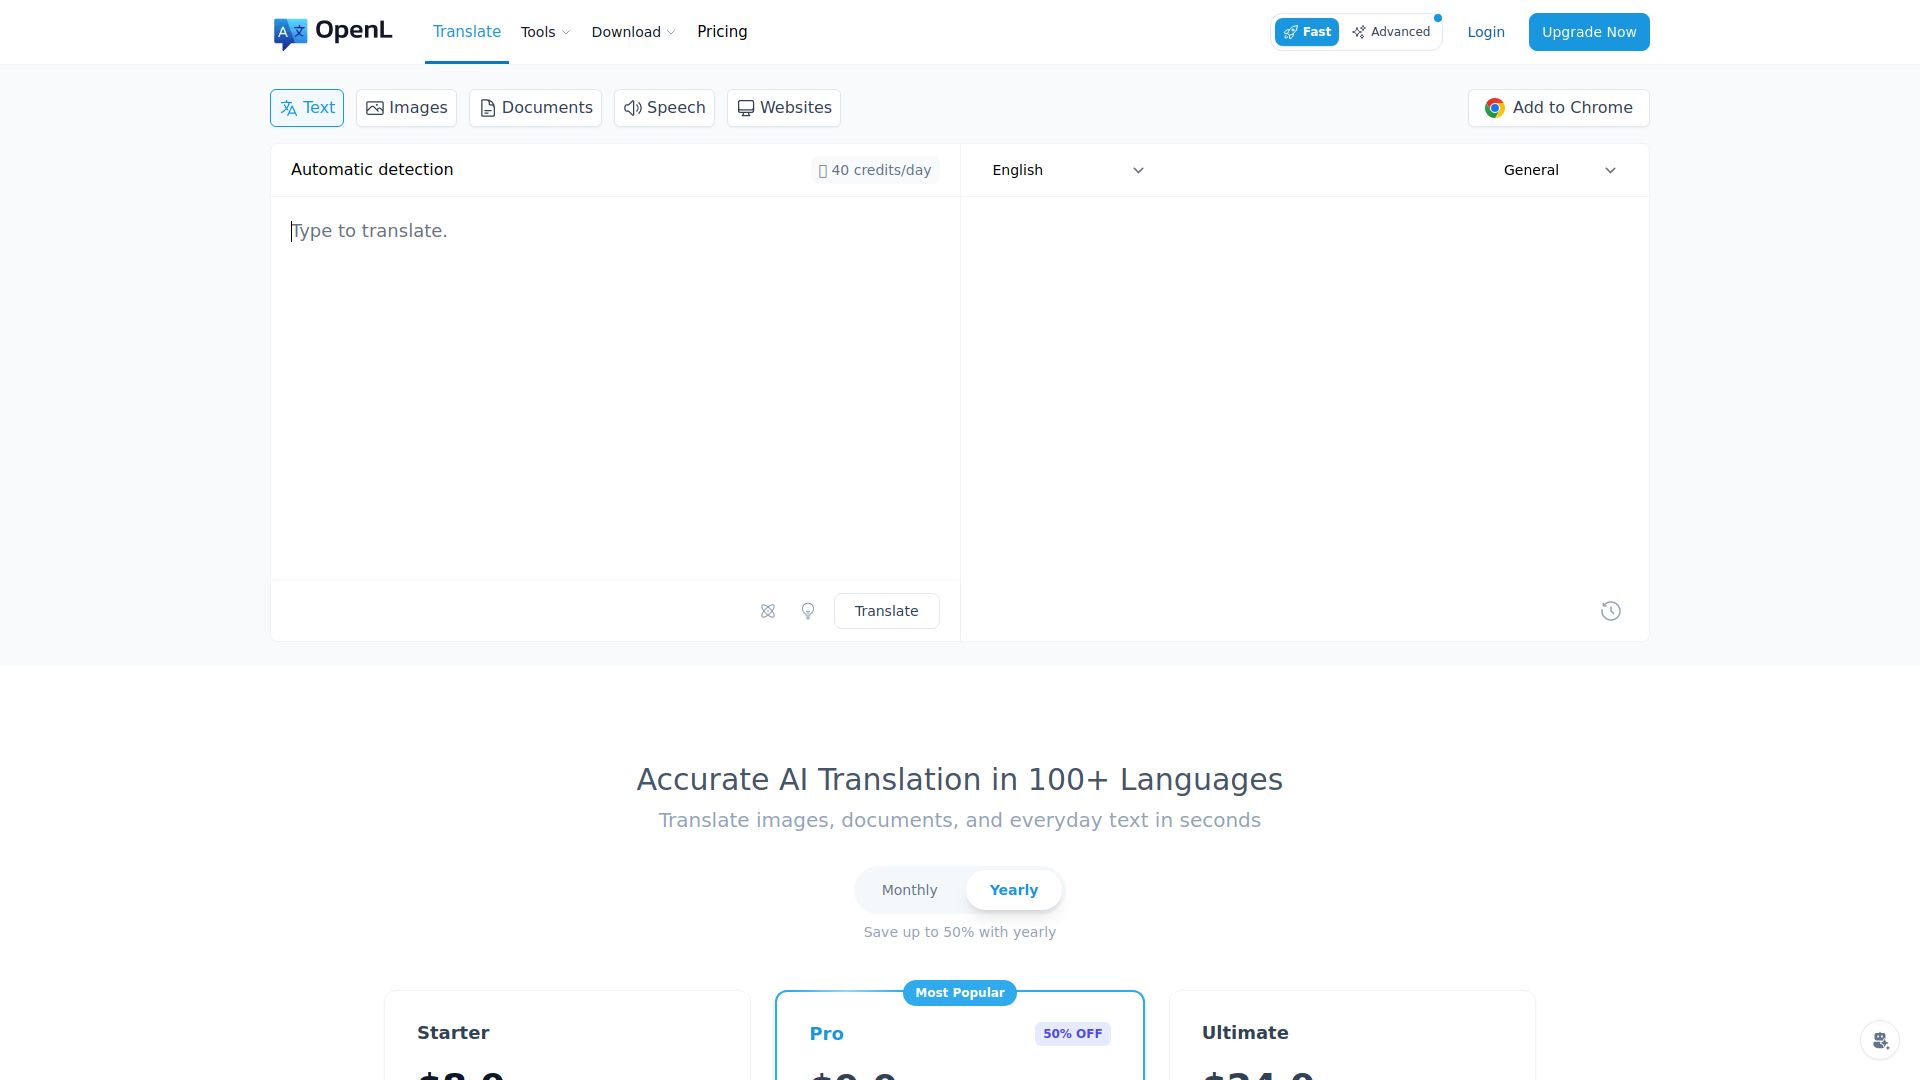Open the support chat widget icon
1920x1080 pixels.
[x=1880, y=1041]
